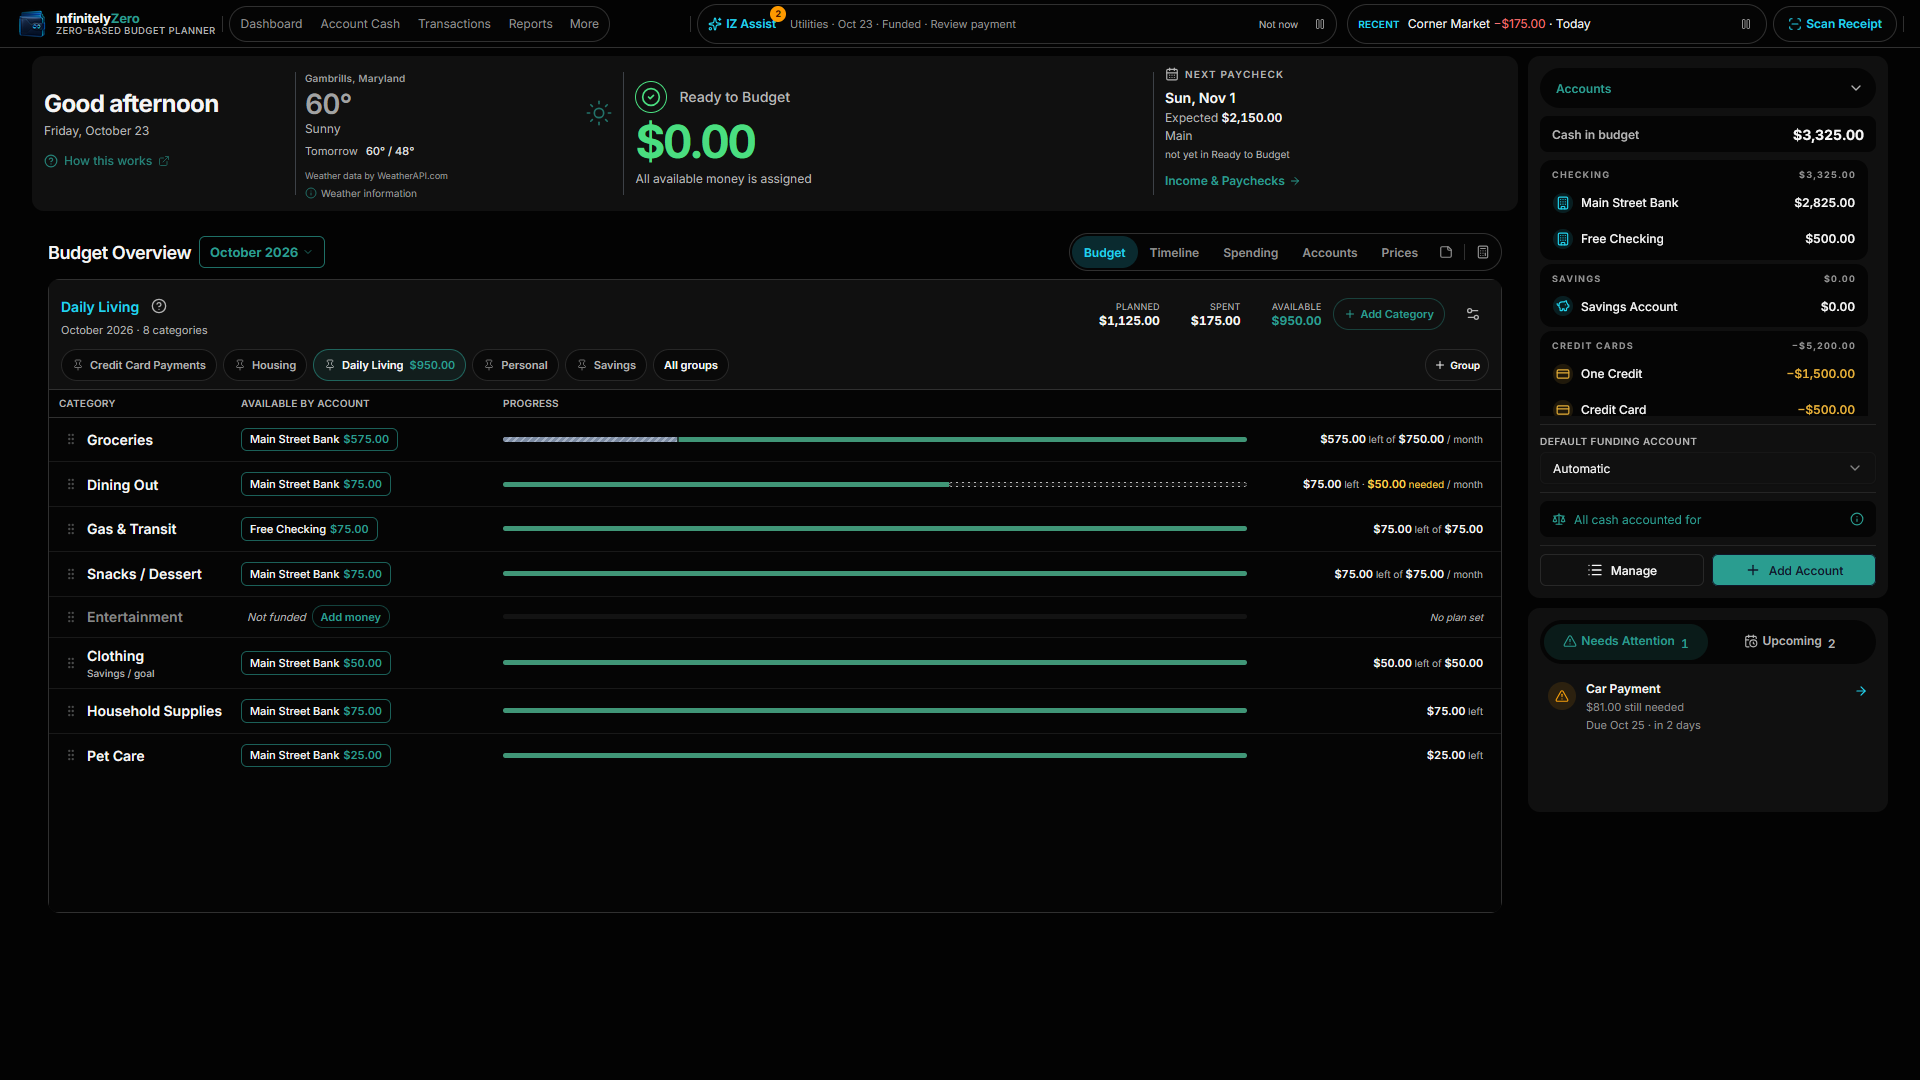Click the info icon on All cash accounted for
Image resolution: width=1920 pixels, height=1080 pixels.
click(1857, 519)
